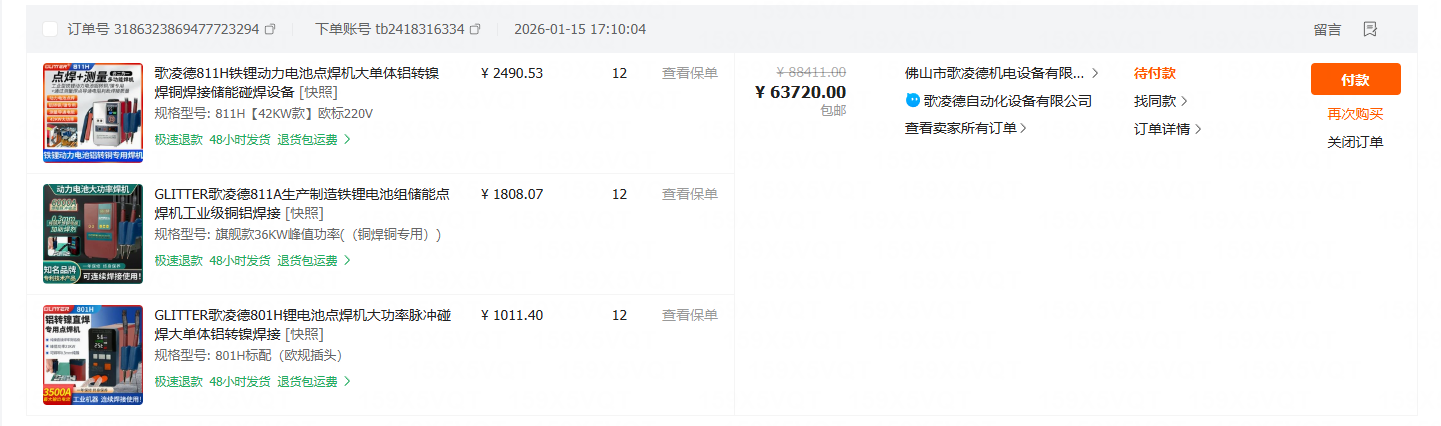The height and width of the screenshot is (426, 1441).
Task: Open GLITTER歌凌德811A product title link
Action: point(301,194)
